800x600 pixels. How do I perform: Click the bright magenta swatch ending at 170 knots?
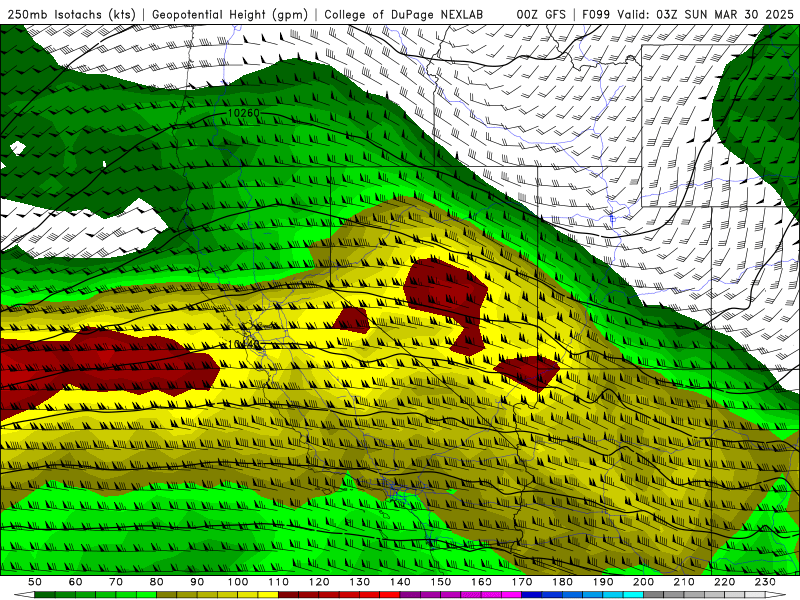point(512,595)
